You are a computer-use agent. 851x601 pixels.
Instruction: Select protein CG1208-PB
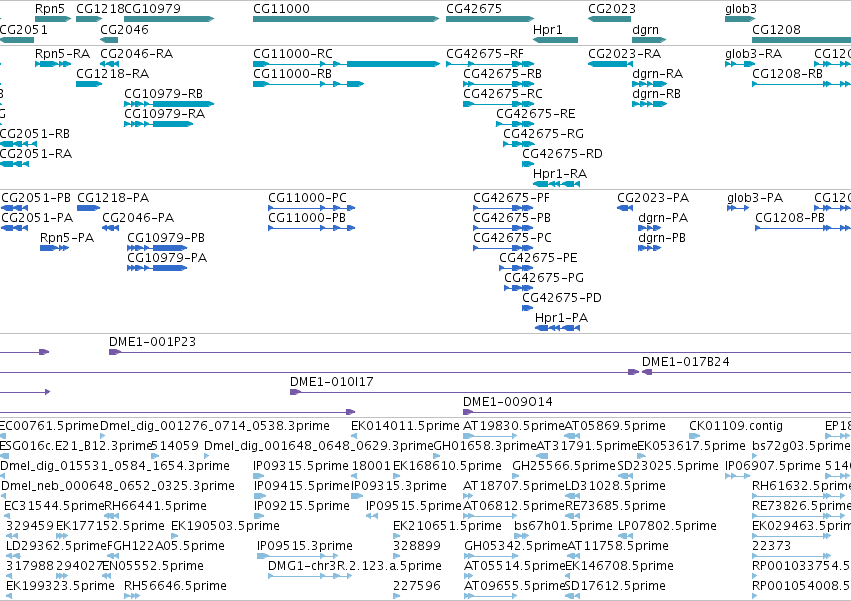click(803, 228)
